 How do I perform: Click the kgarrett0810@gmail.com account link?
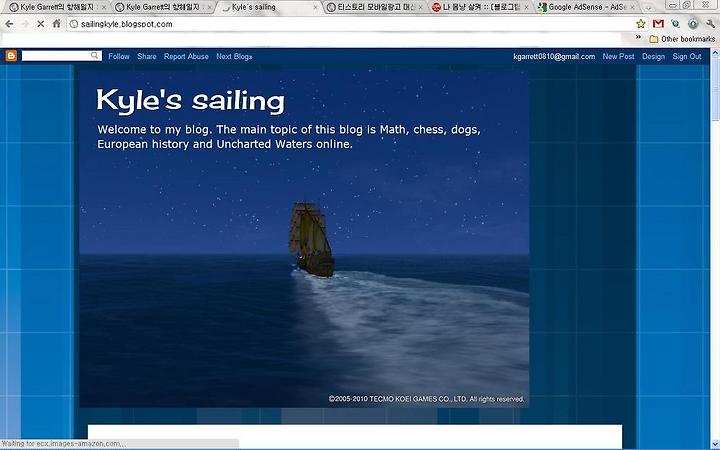tap(554, 56)
